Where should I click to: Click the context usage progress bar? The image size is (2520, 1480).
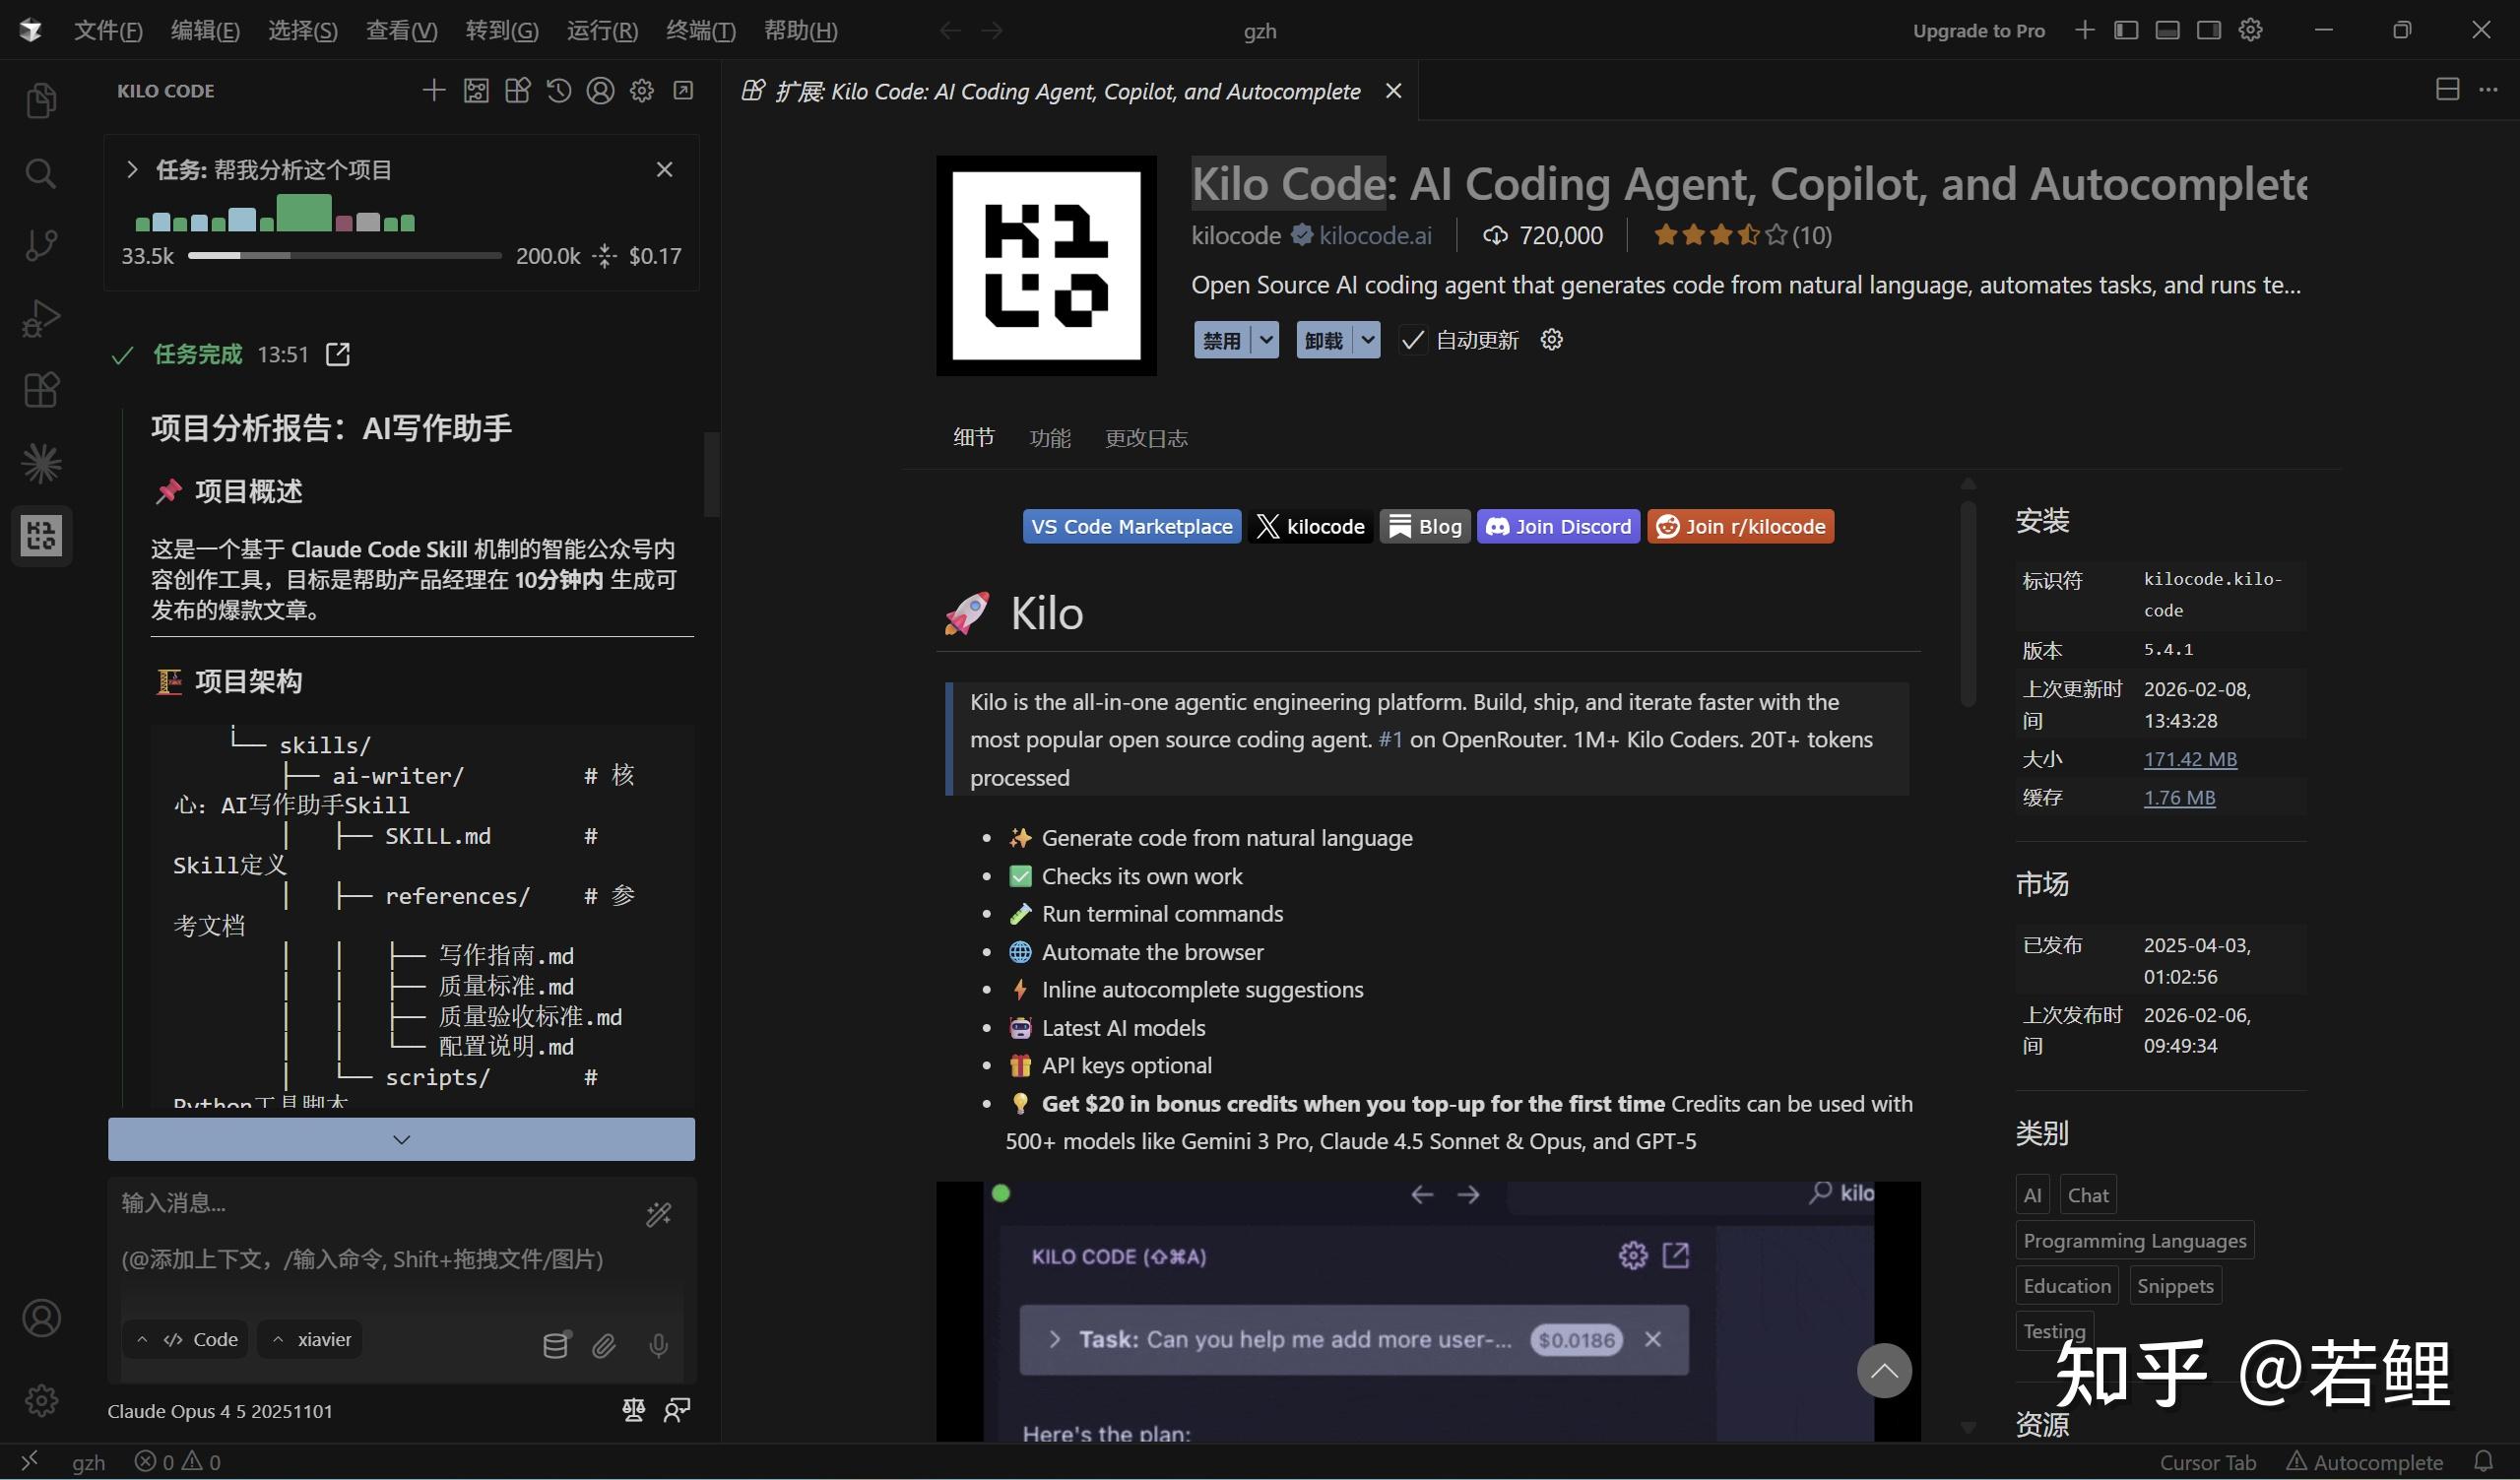coord(345,256)
